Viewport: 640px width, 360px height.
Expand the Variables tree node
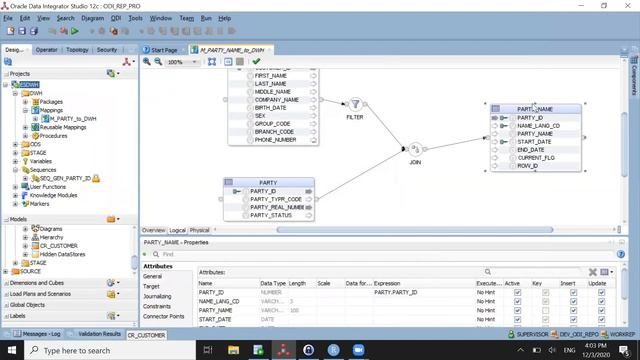point(16,161)
